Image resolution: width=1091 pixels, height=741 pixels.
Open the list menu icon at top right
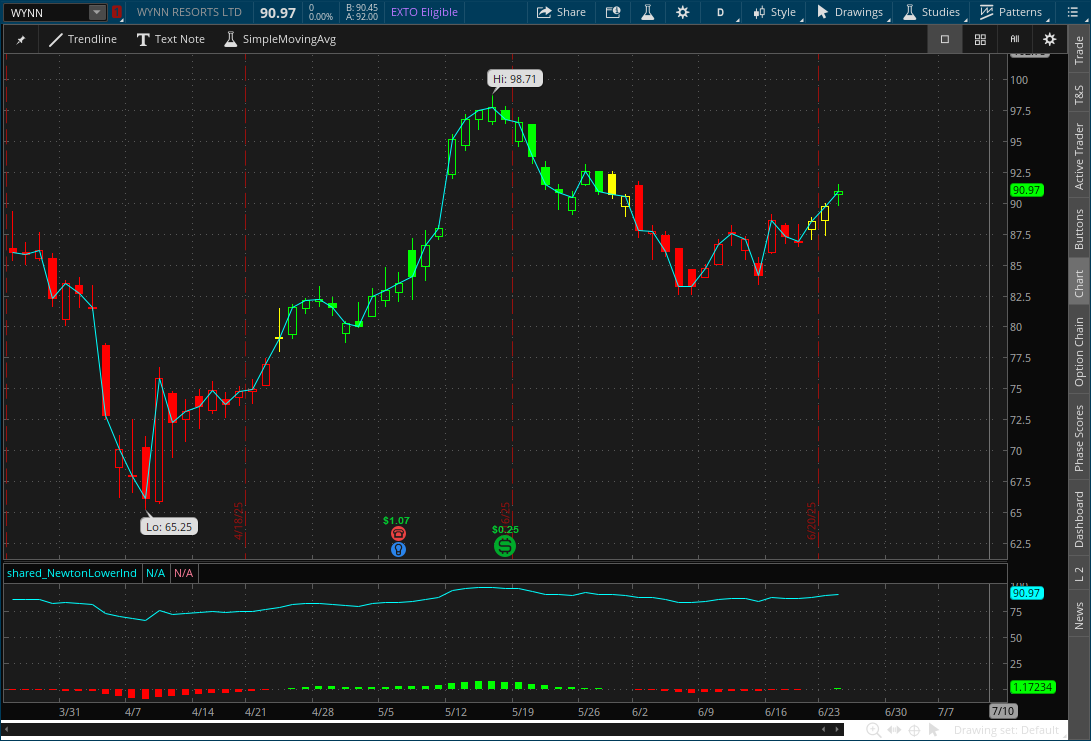tap(1072, 12)
